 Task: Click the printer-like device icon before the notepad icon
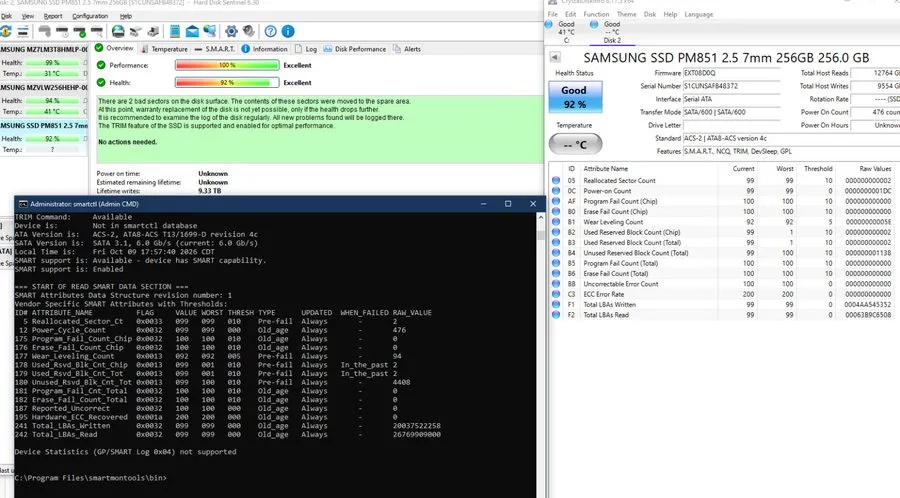153,31
